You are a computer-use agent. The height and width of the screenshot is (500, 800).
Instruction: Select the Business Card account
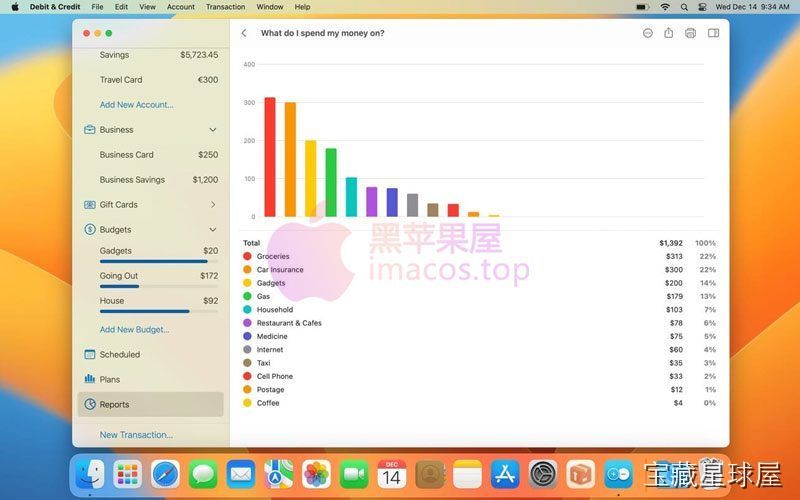[151, 155]
